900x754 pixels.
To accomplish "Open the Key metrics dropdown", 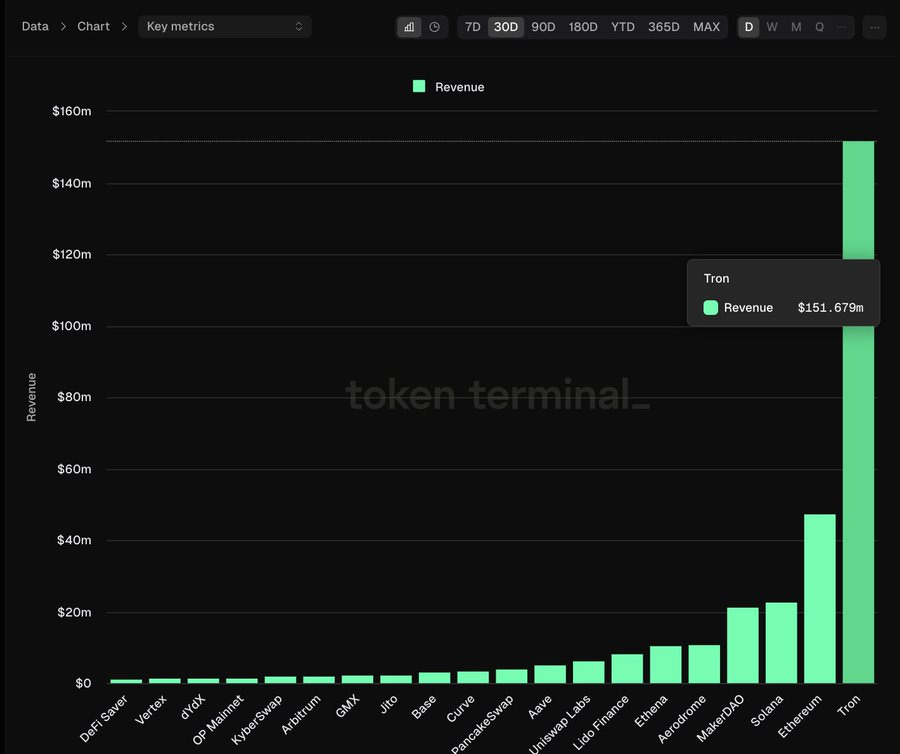I will (224, 26).
